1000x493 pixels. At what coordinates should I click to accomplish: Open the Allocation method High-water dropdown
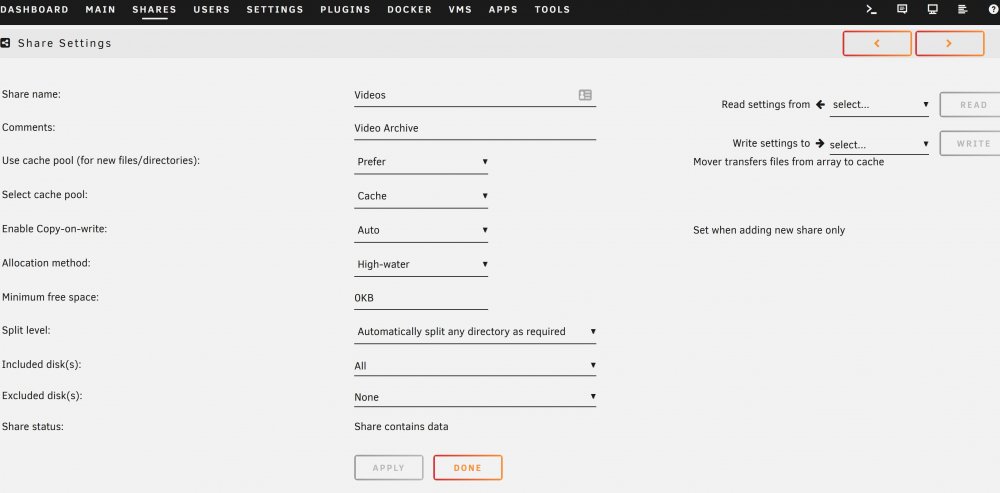pyautogui.click(x=421, y=265)
